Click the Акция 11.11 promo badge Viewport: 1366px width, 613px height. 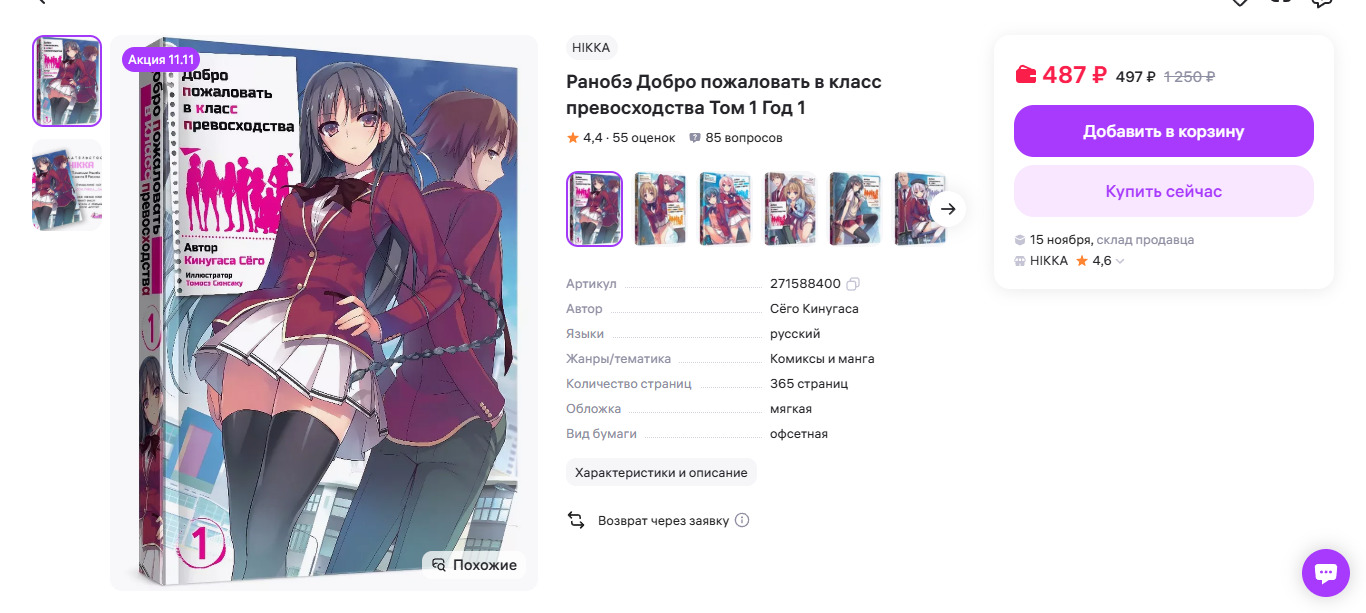point(161,60)
